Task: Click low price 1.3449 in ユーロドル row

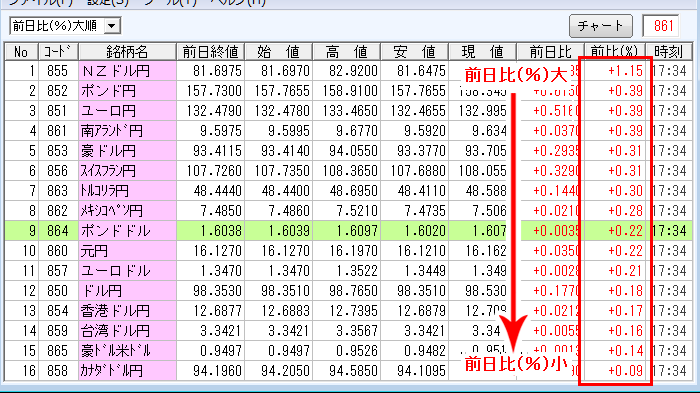Action: coord(425,271)
